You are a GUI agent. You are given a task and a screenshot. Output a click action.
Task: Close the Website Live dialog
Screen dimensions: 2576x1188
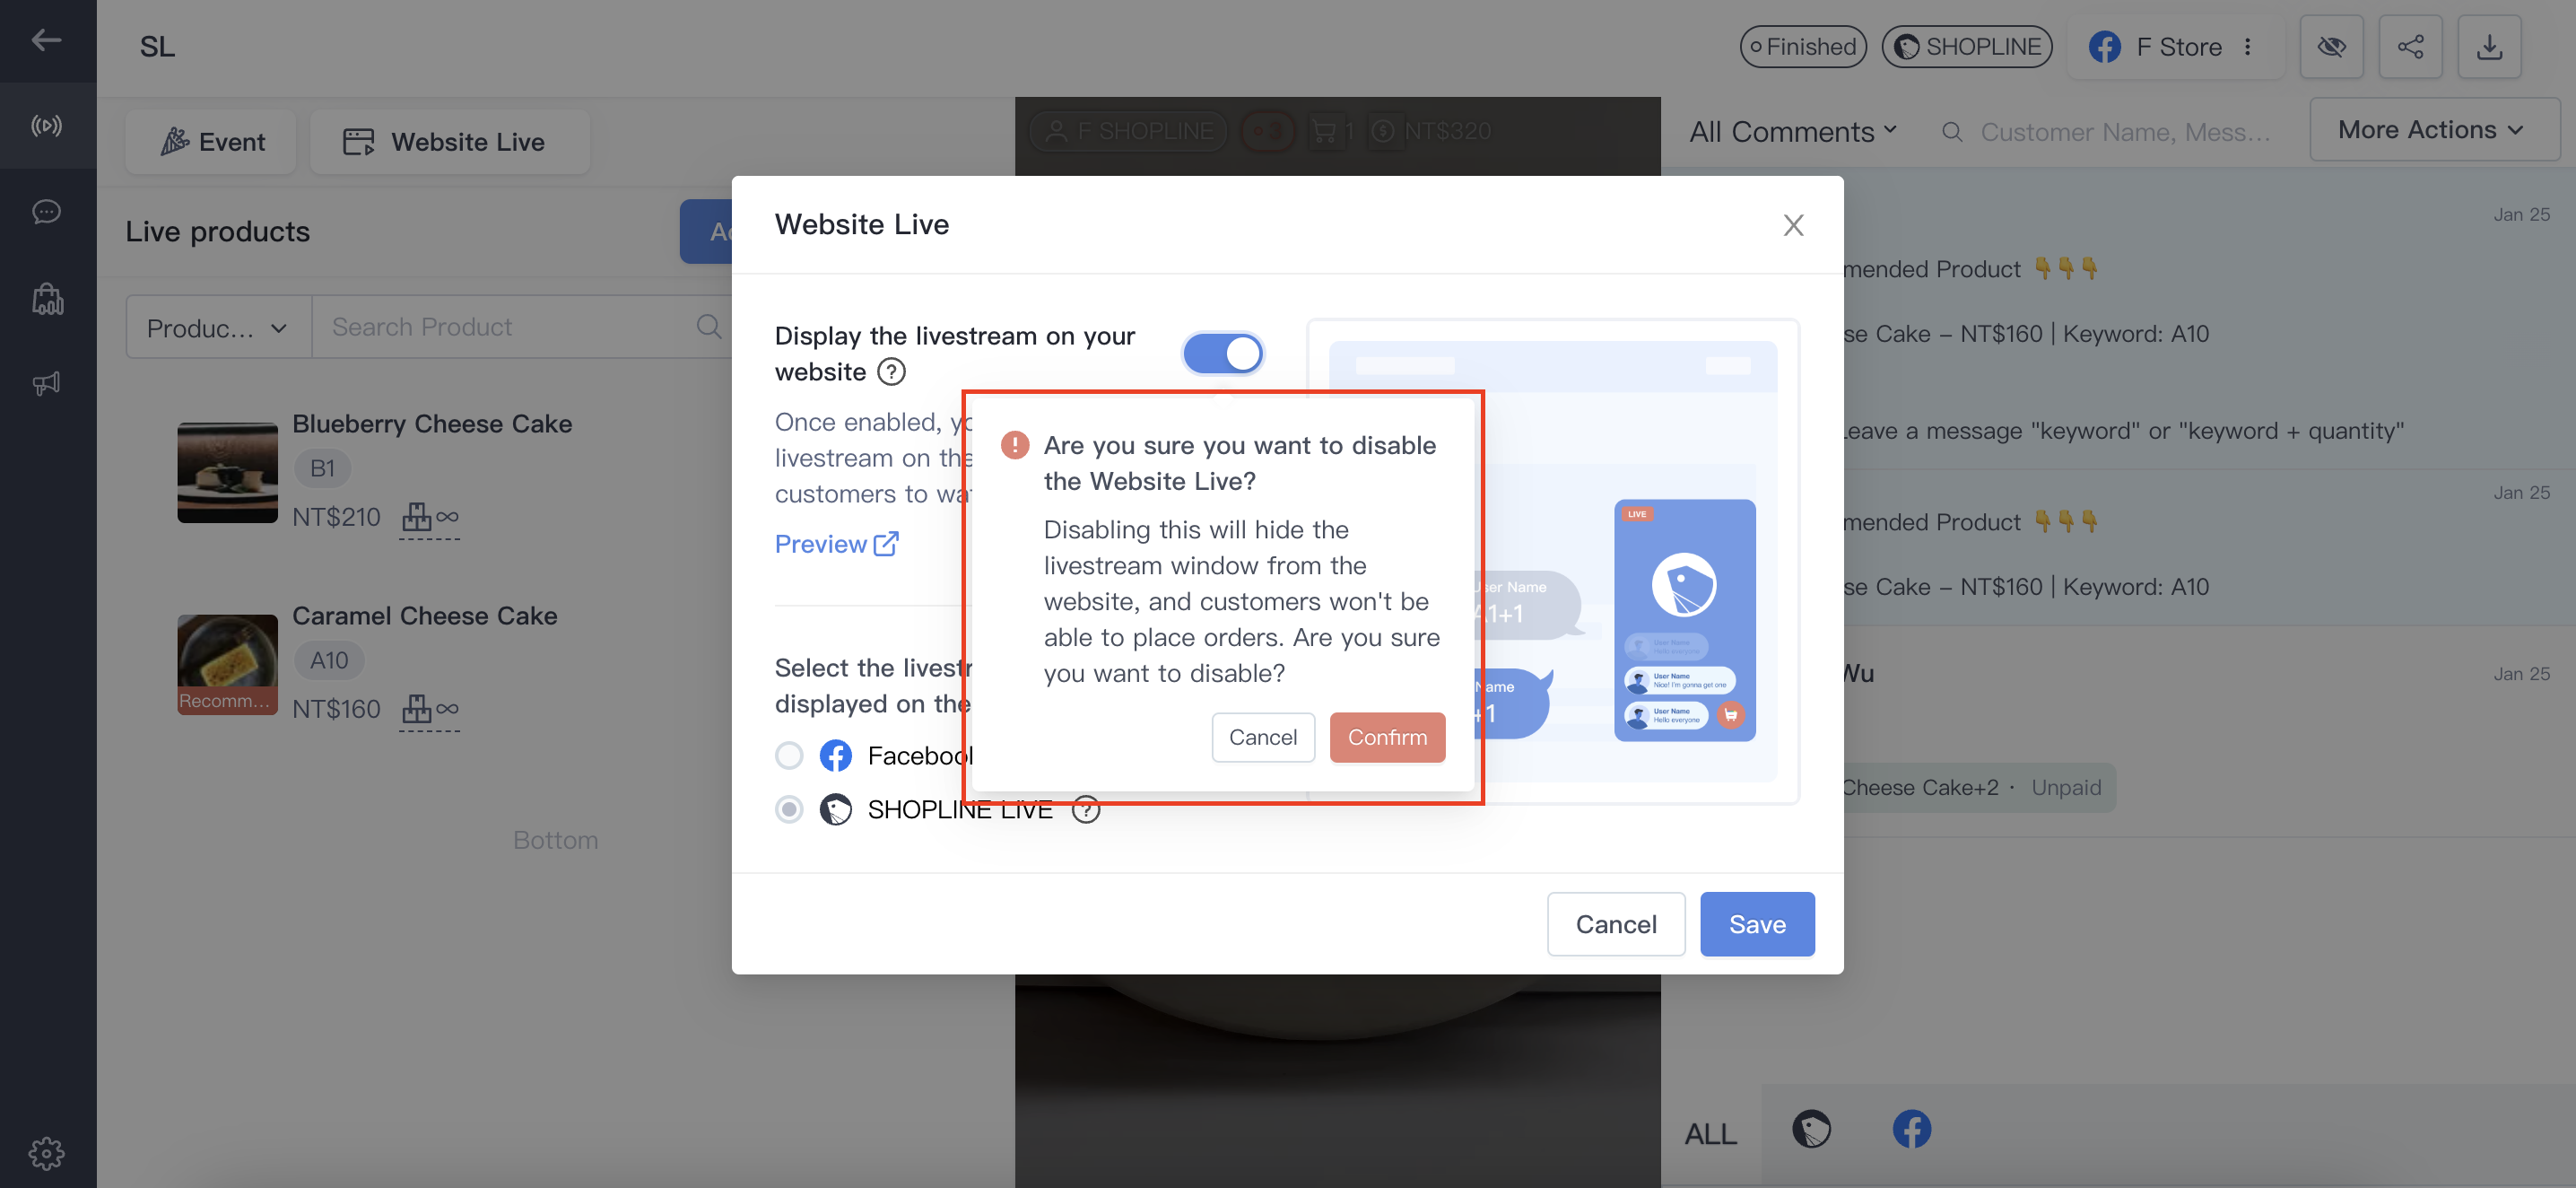(1792, 225)
